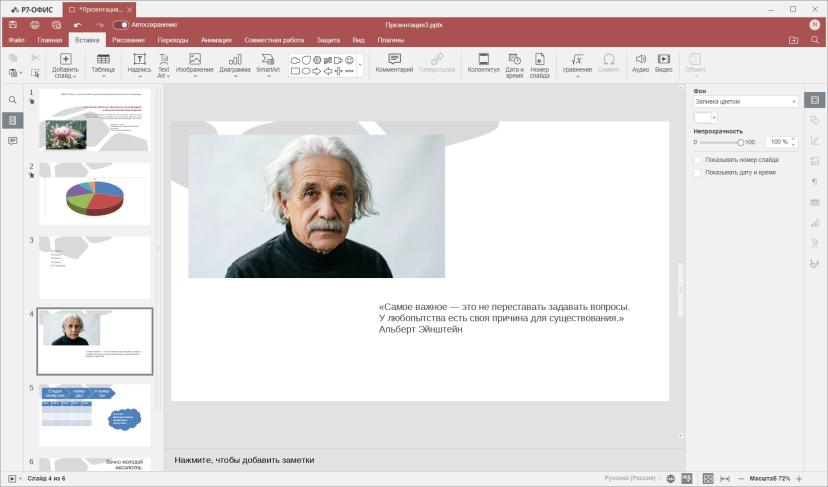828x487 pixels.
Task: Select the cloud shape in the shape gallery
Action: [x=295, y=60]
